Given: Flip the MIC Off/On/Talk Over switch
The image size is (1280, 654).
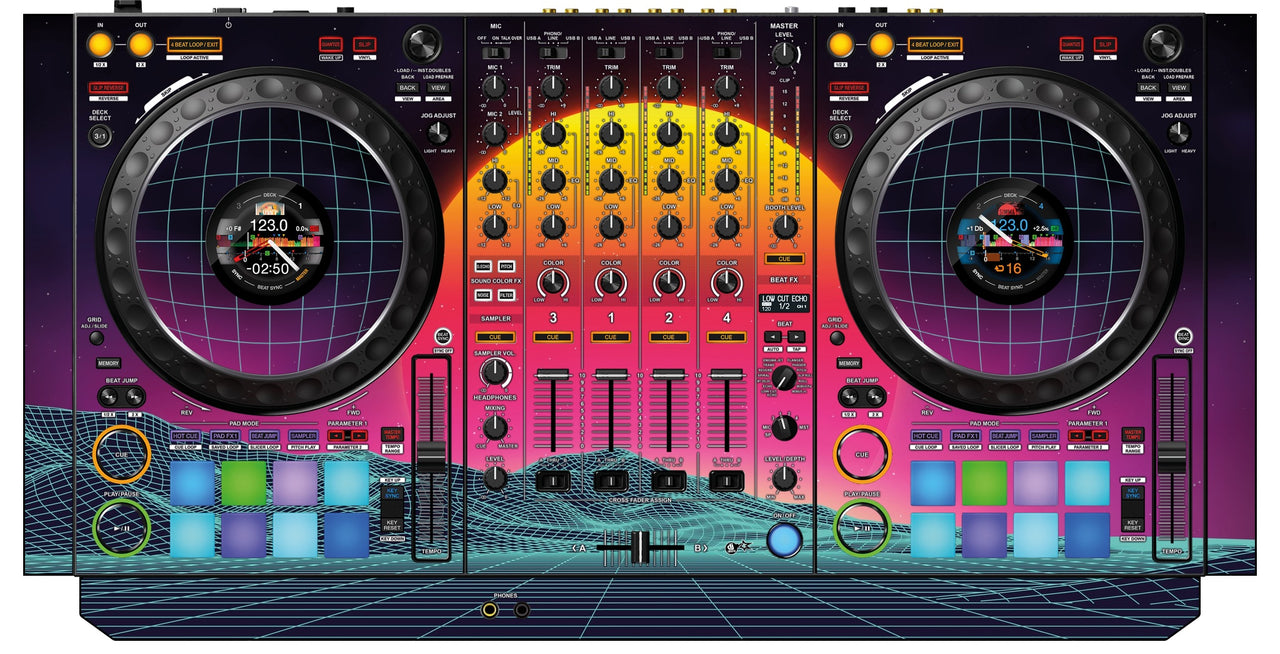Looking at the screenshot, I should click(x=495, y=52).
